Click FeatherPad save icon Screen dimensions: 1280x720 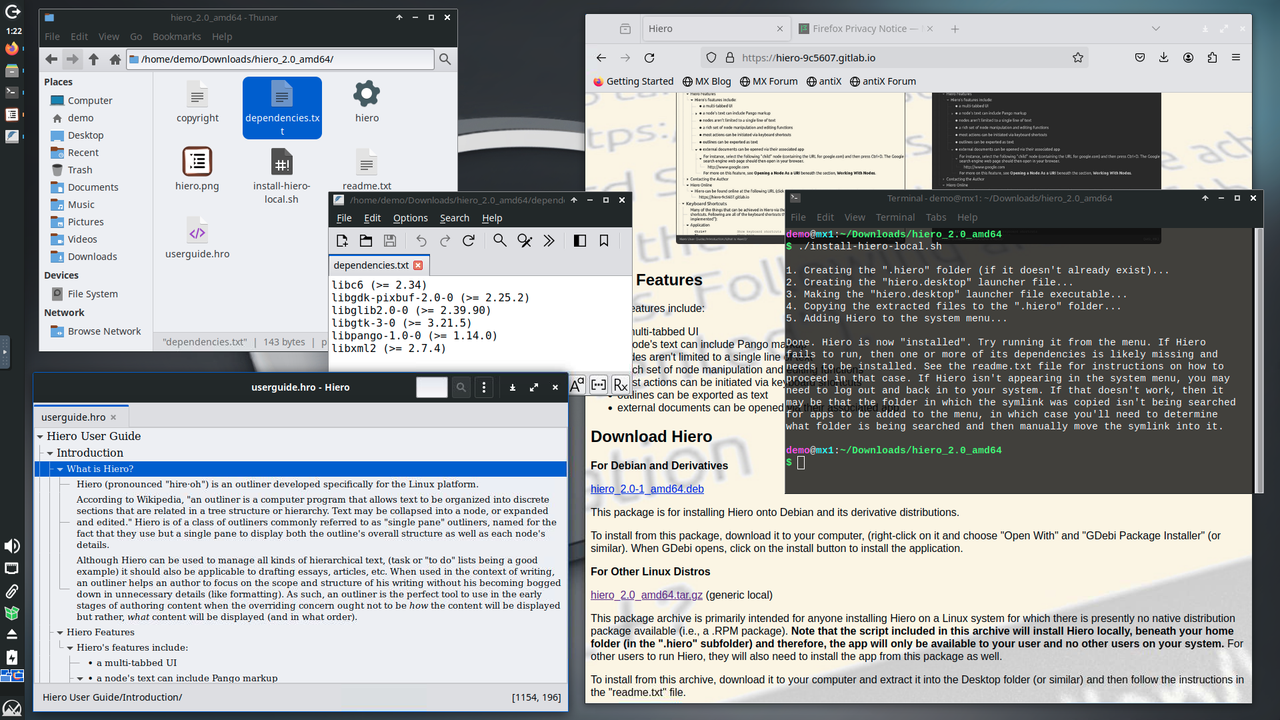pyautogui.click(x=390, y=241)
